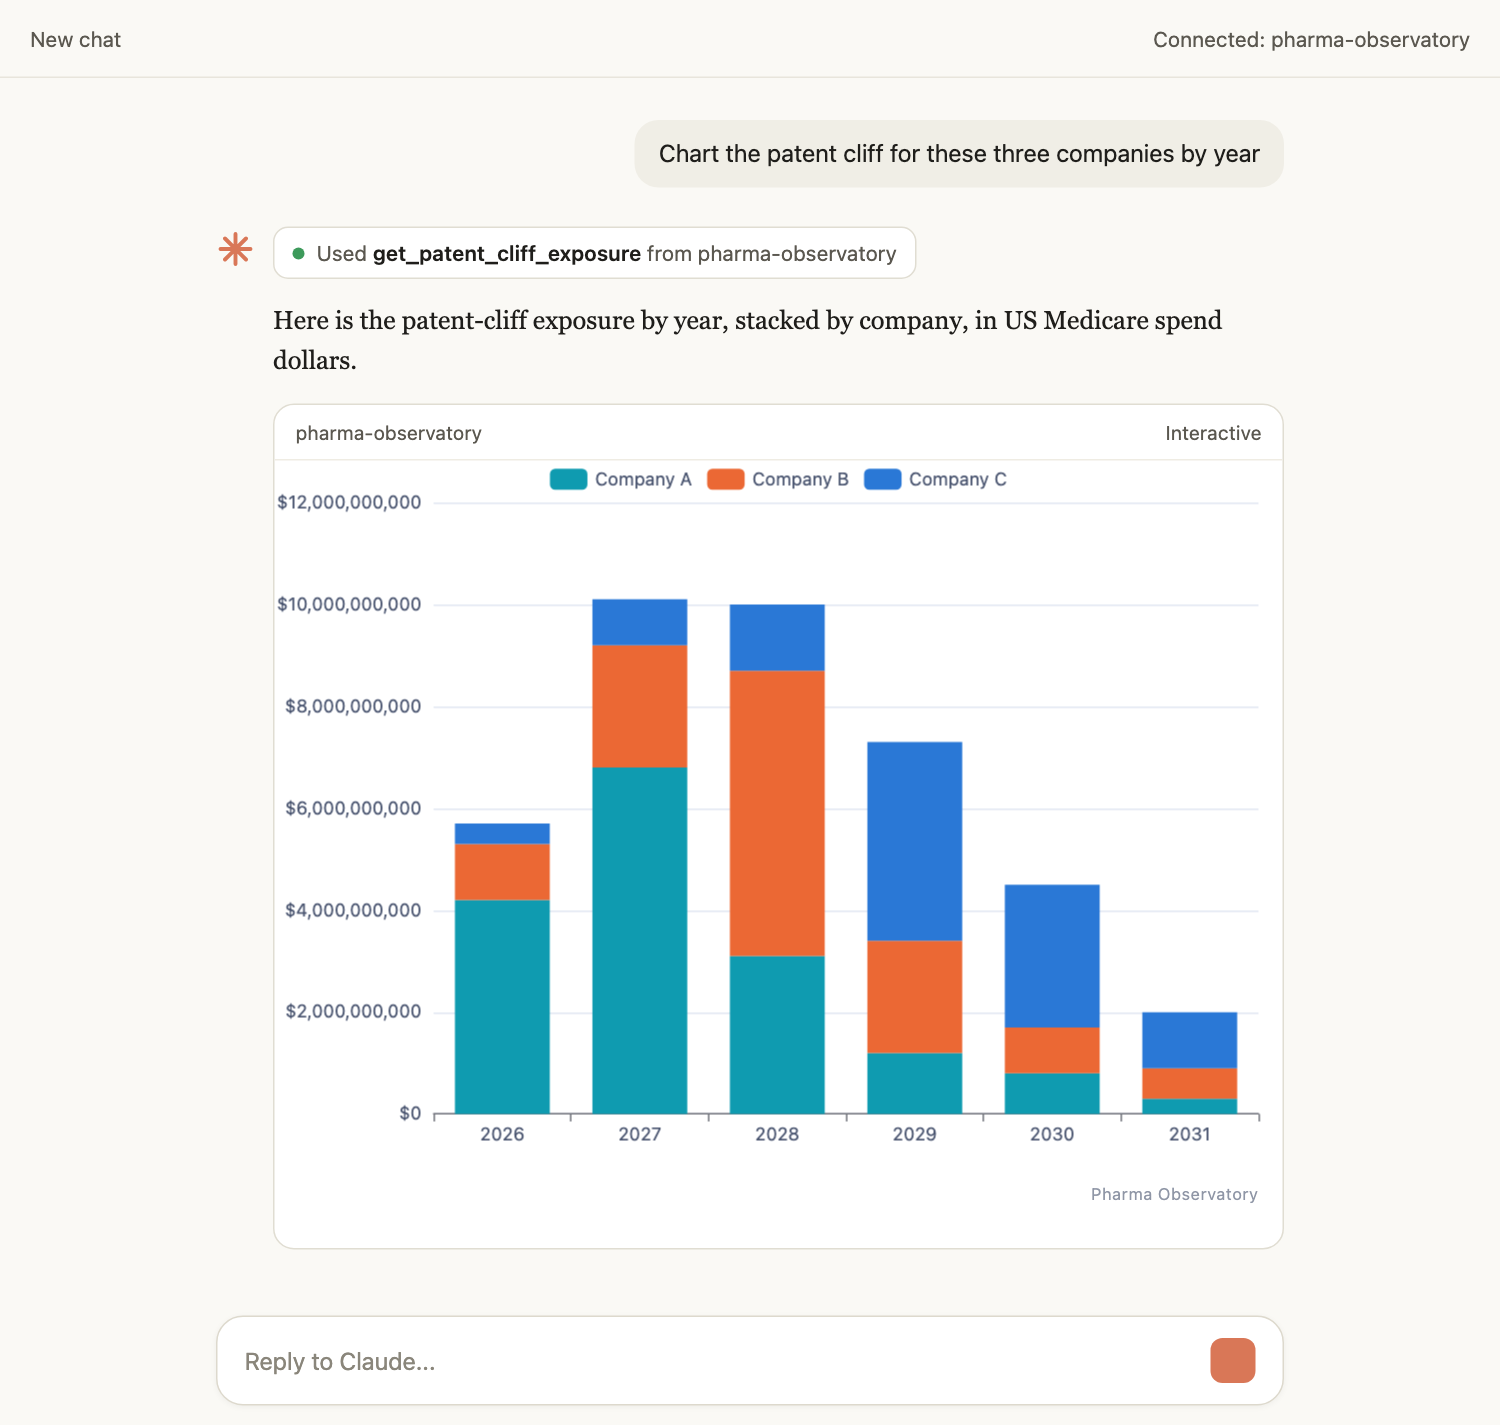Screen dimensions: 1500x1425
Task: Click the 2030 Company C blue bar segment
Action: [x=1052, y=956]
